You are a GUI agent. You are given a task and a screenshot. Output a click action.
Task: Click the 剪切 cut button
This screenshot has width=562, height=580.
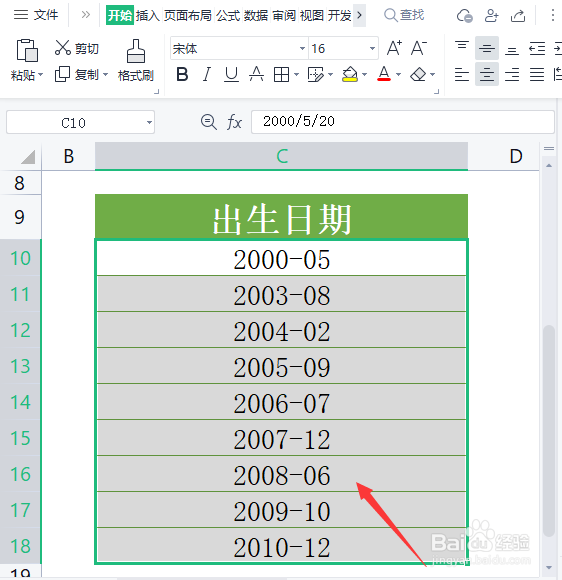click(77, 48)
